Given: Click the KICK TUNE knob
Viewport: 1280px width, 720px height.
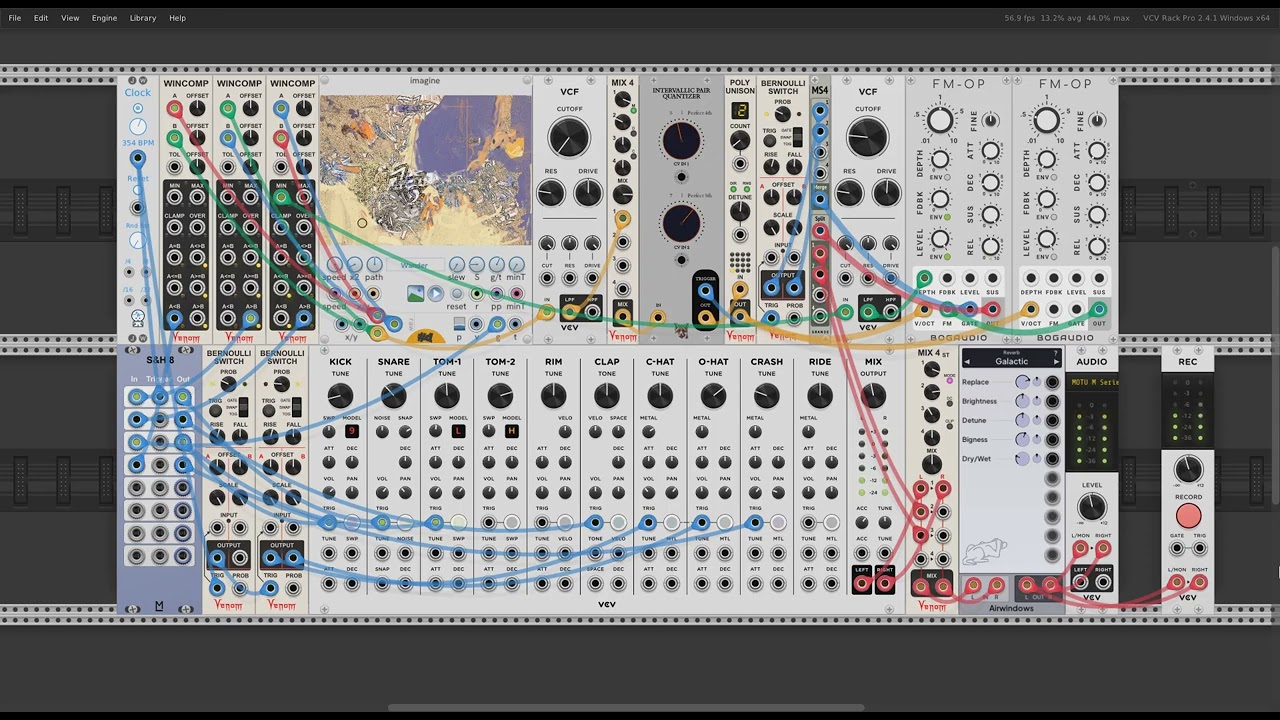Looking at the screenshot, I should 340,397.
